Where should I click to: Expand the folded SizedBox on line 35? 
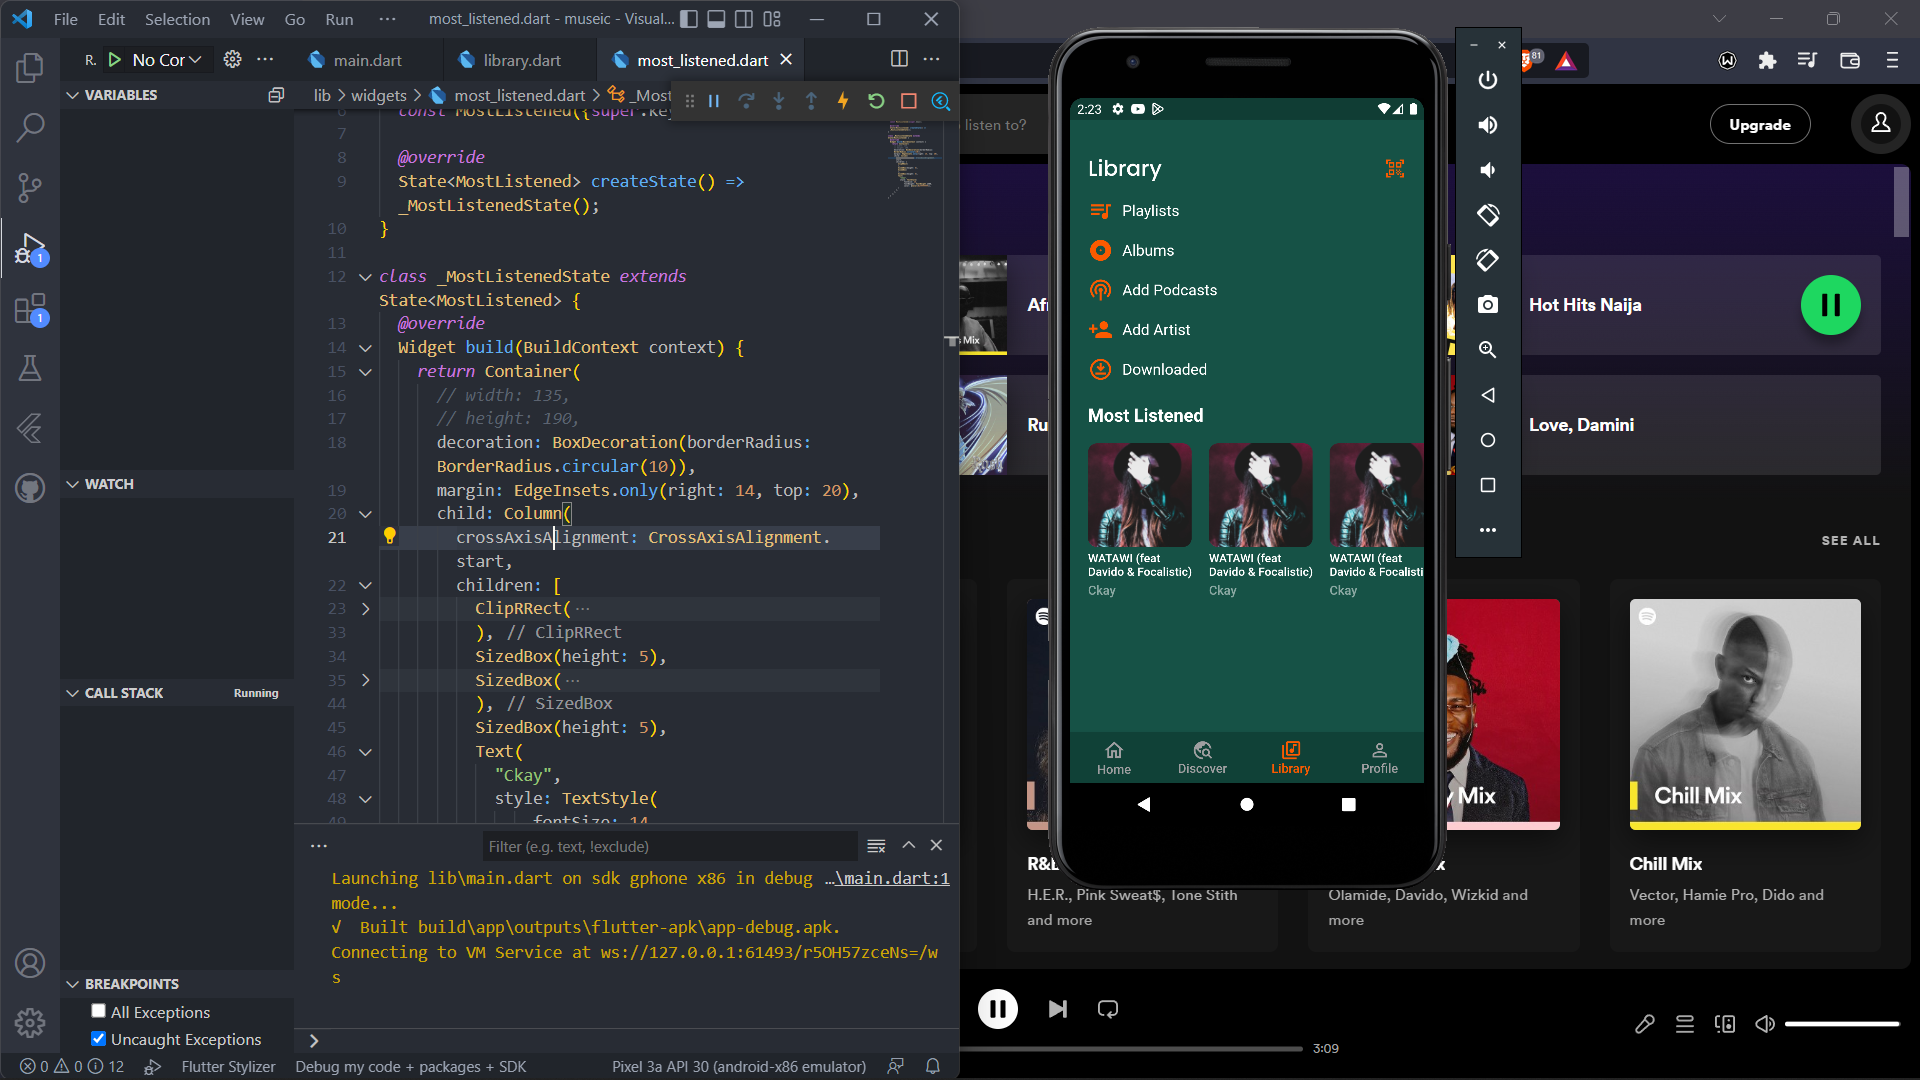(365, 680)
